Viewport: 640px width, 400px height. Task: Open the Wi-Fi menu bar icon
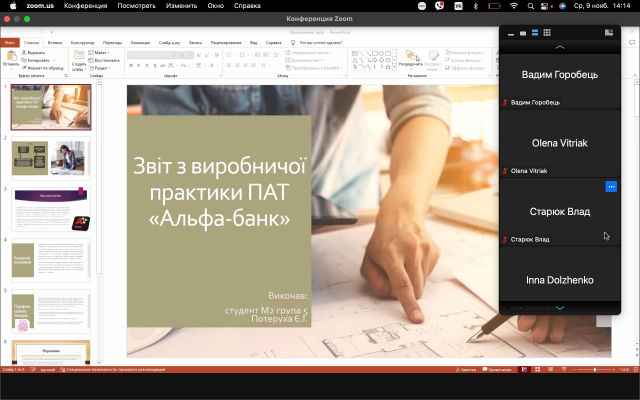[514, 6]
